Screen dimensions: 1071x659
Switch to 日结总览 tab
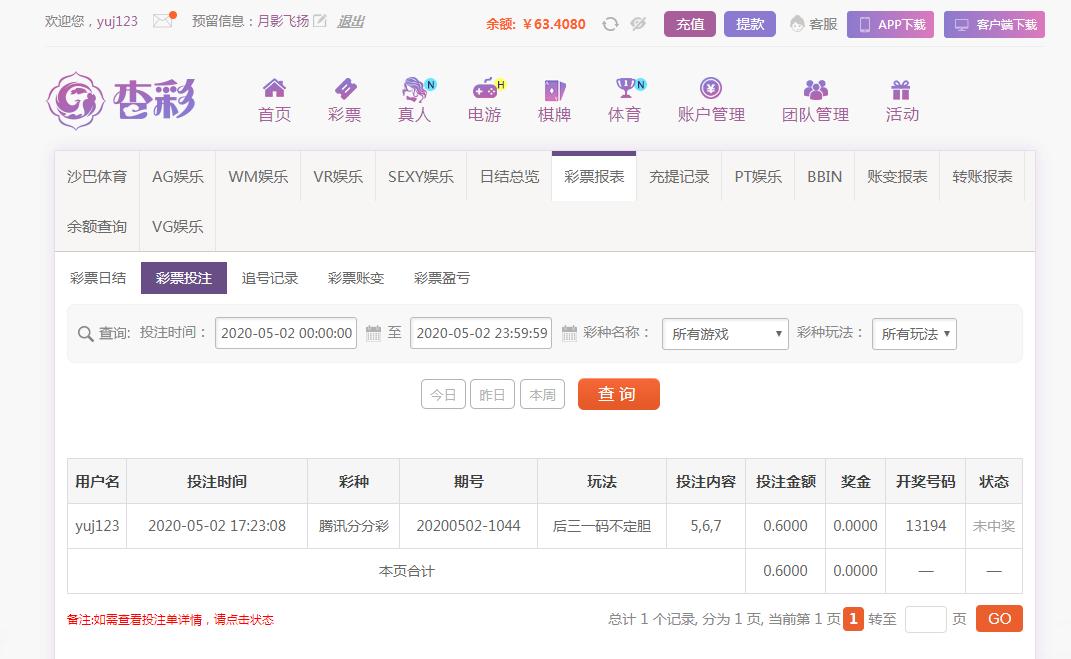click(510, 176)
